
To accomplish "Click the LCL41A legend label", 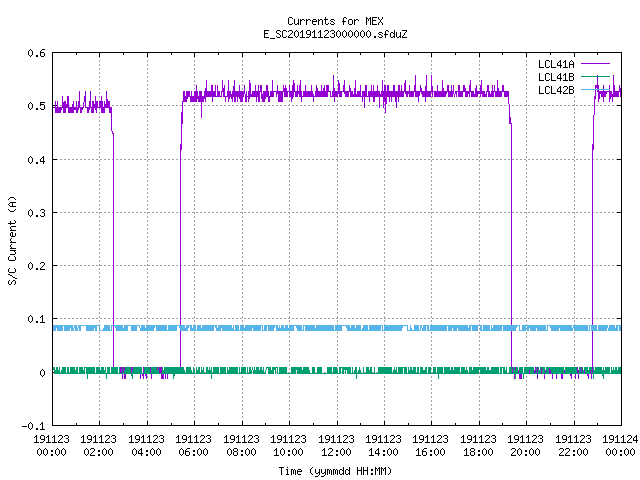I will (x=556, y=64).
